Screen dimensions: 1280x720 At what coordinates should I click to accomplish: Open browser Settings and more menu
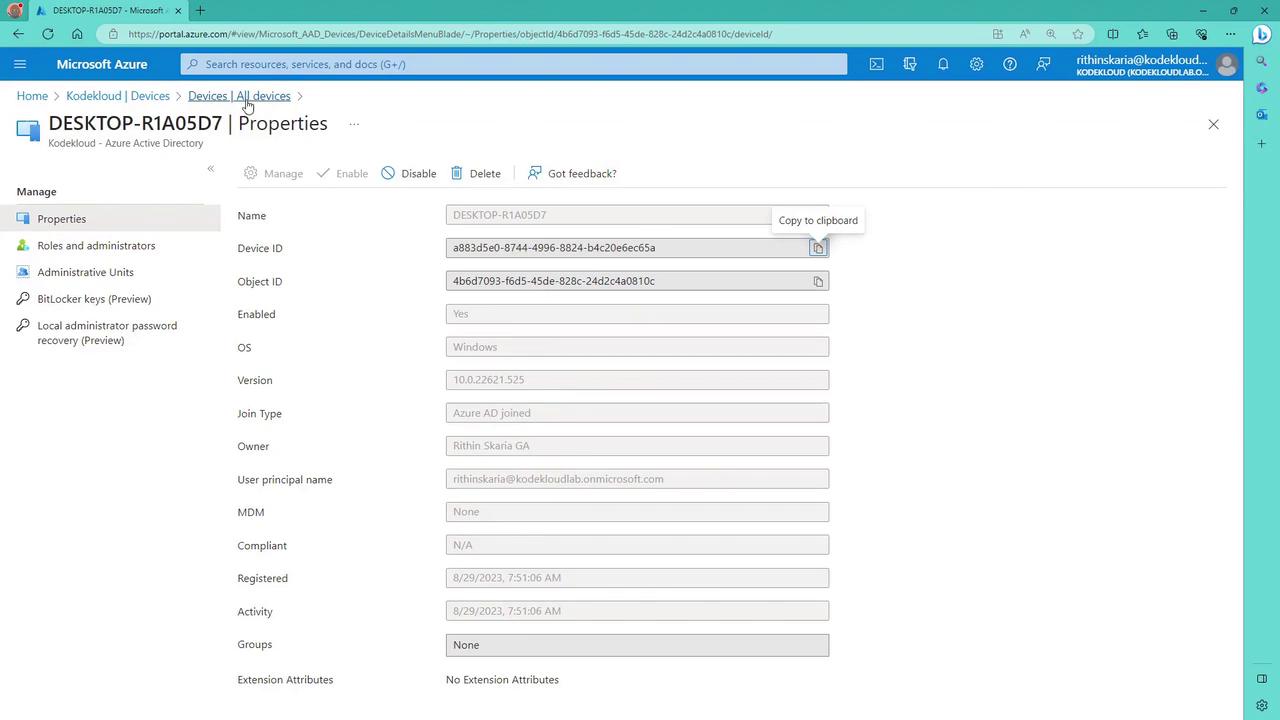tap(1232, 34)
